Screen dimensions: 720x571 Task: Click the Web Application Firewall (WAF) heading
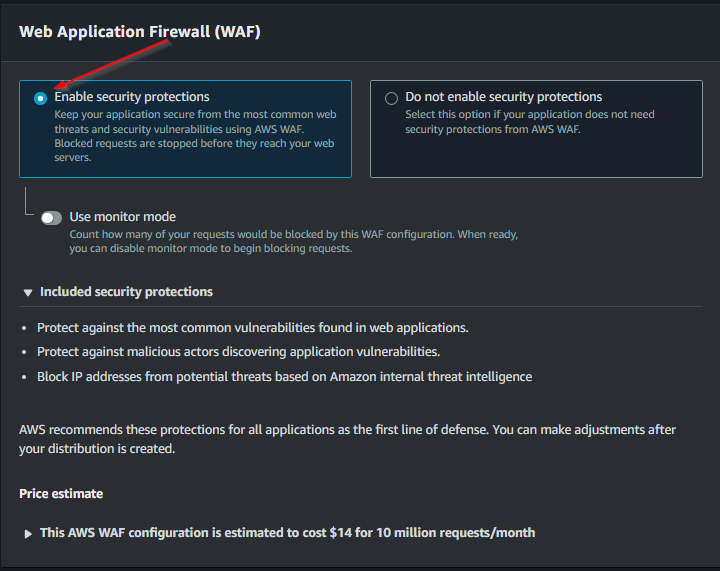(x=140, y=31)
